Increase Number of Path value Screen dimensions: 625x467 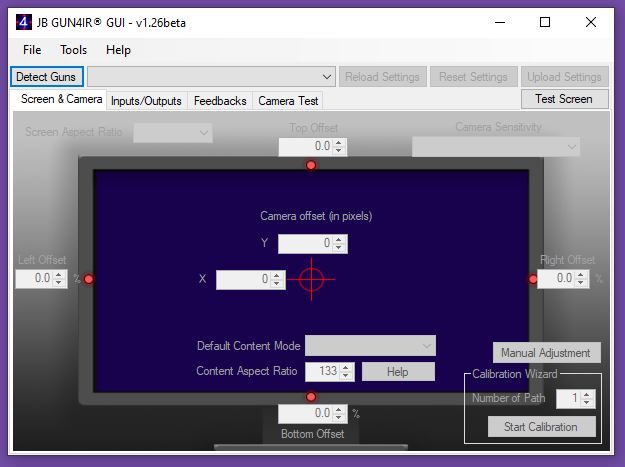pos(586,394)
